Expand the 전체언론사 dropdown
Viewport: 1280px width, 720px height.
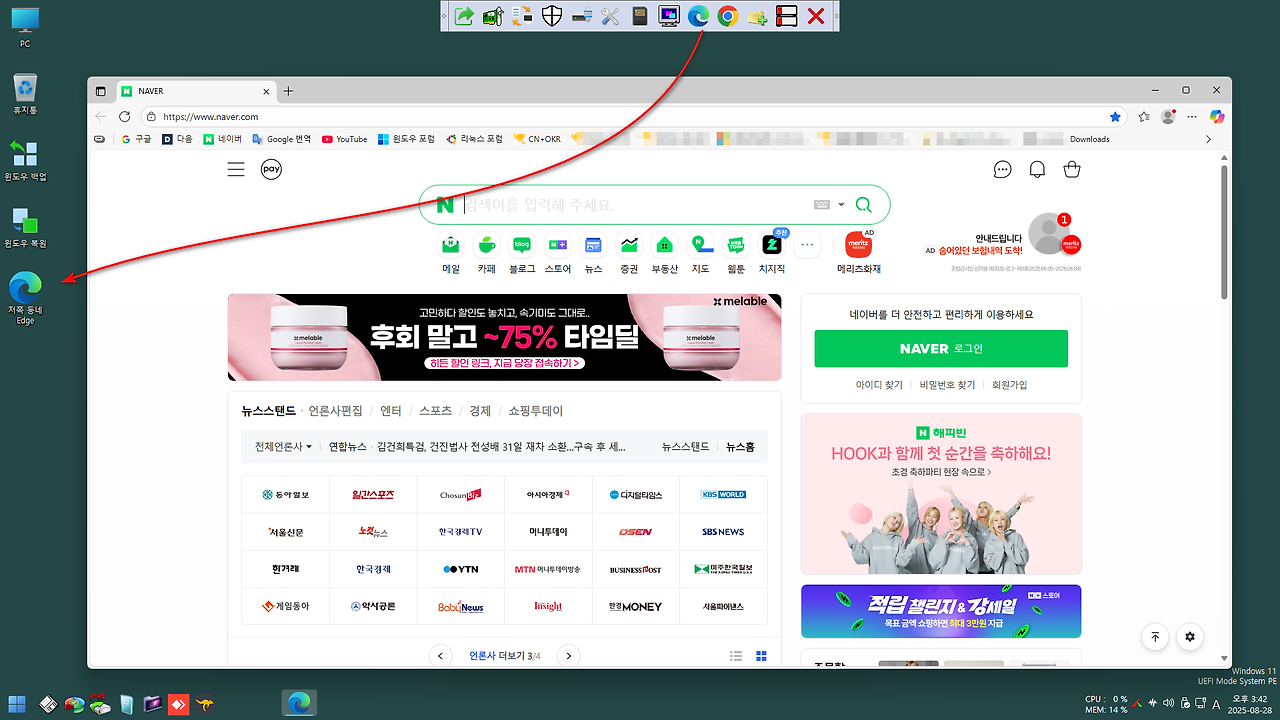(x=283, y=447)
